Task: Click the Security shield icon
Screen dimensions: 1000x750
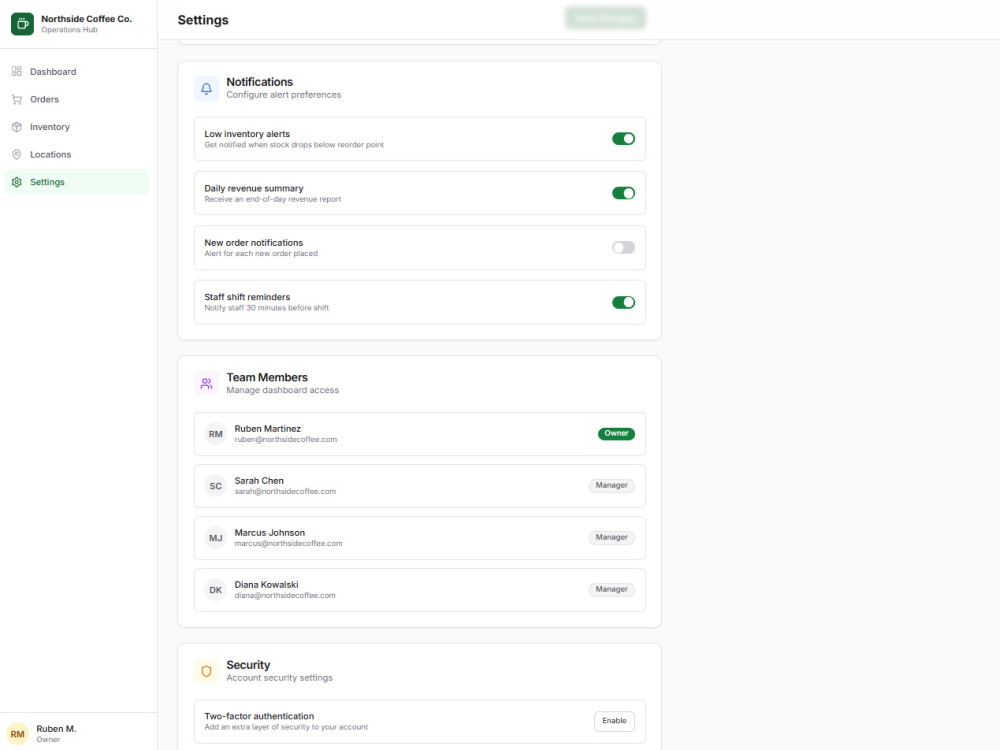Action: click(206, 672)
